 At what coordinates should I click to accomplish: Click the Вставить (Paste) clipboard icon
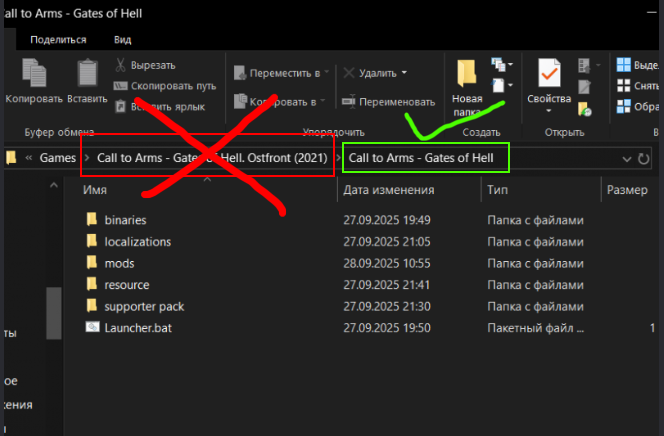(87, 75)
